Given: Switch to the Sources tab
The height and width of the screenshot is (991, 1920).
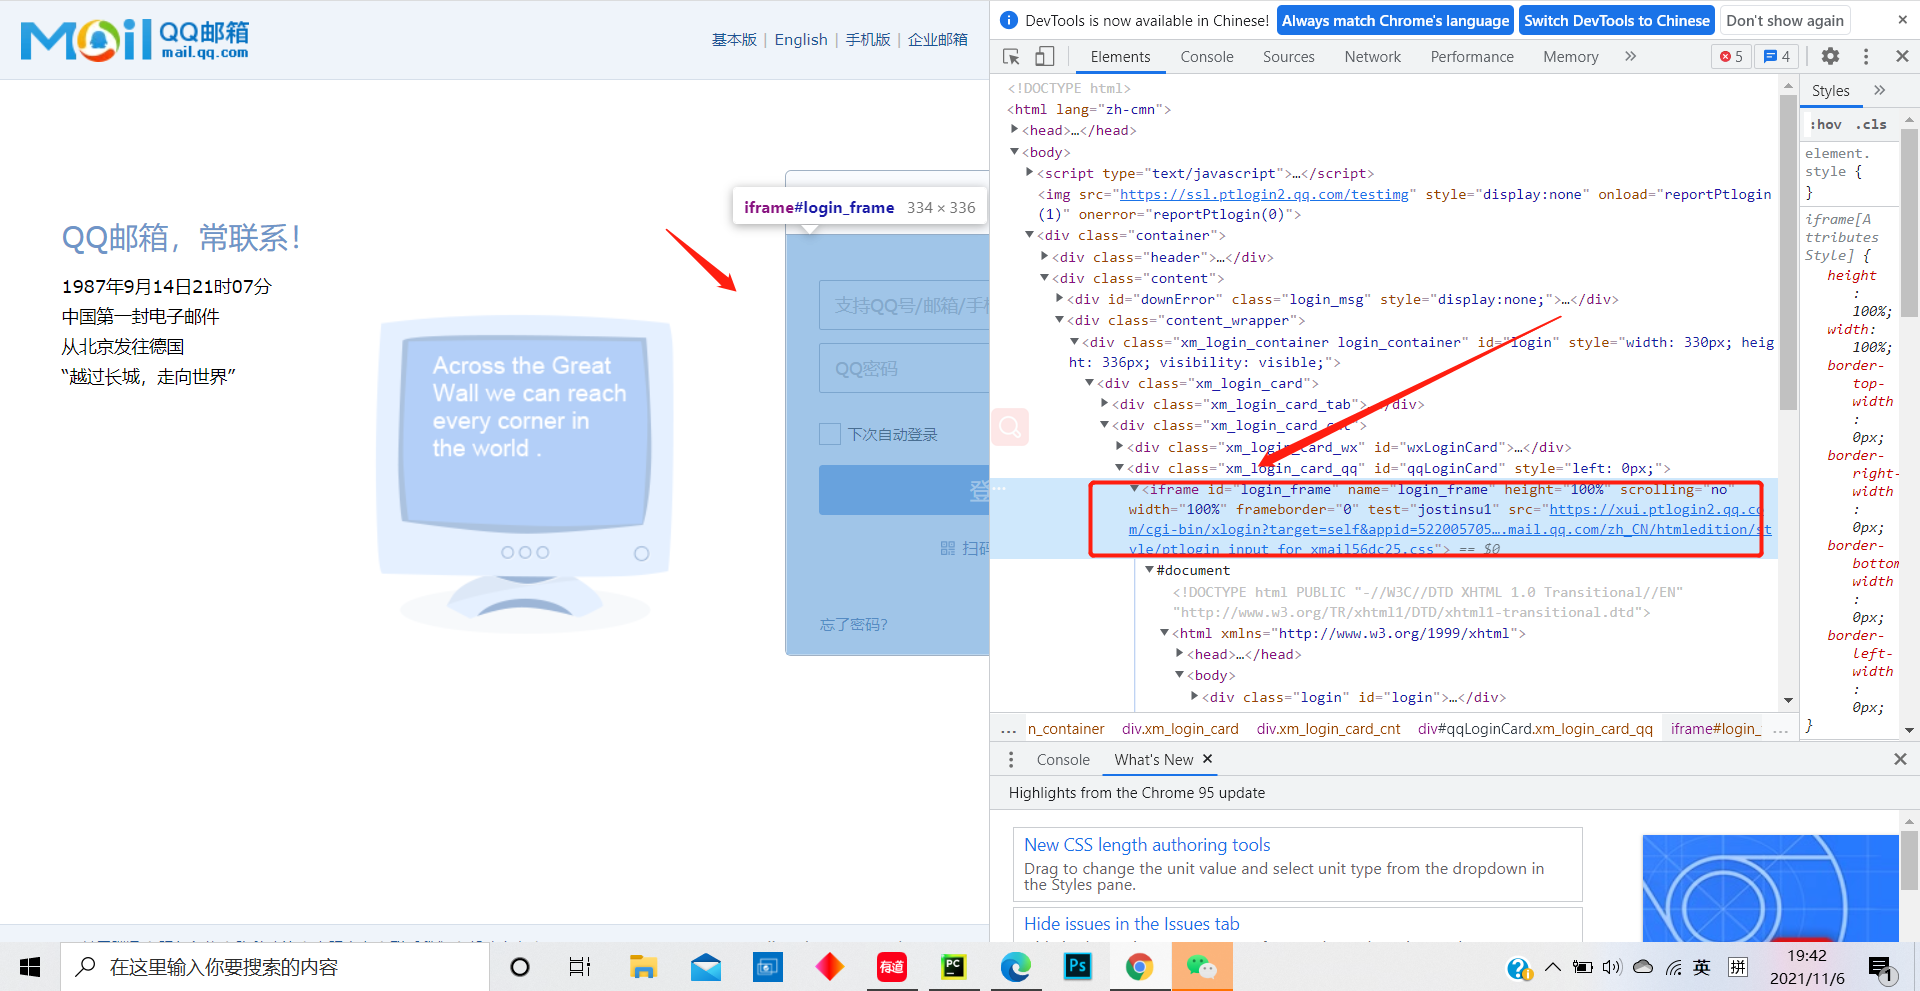Looking at the screenshot, I should point(1288,57).
